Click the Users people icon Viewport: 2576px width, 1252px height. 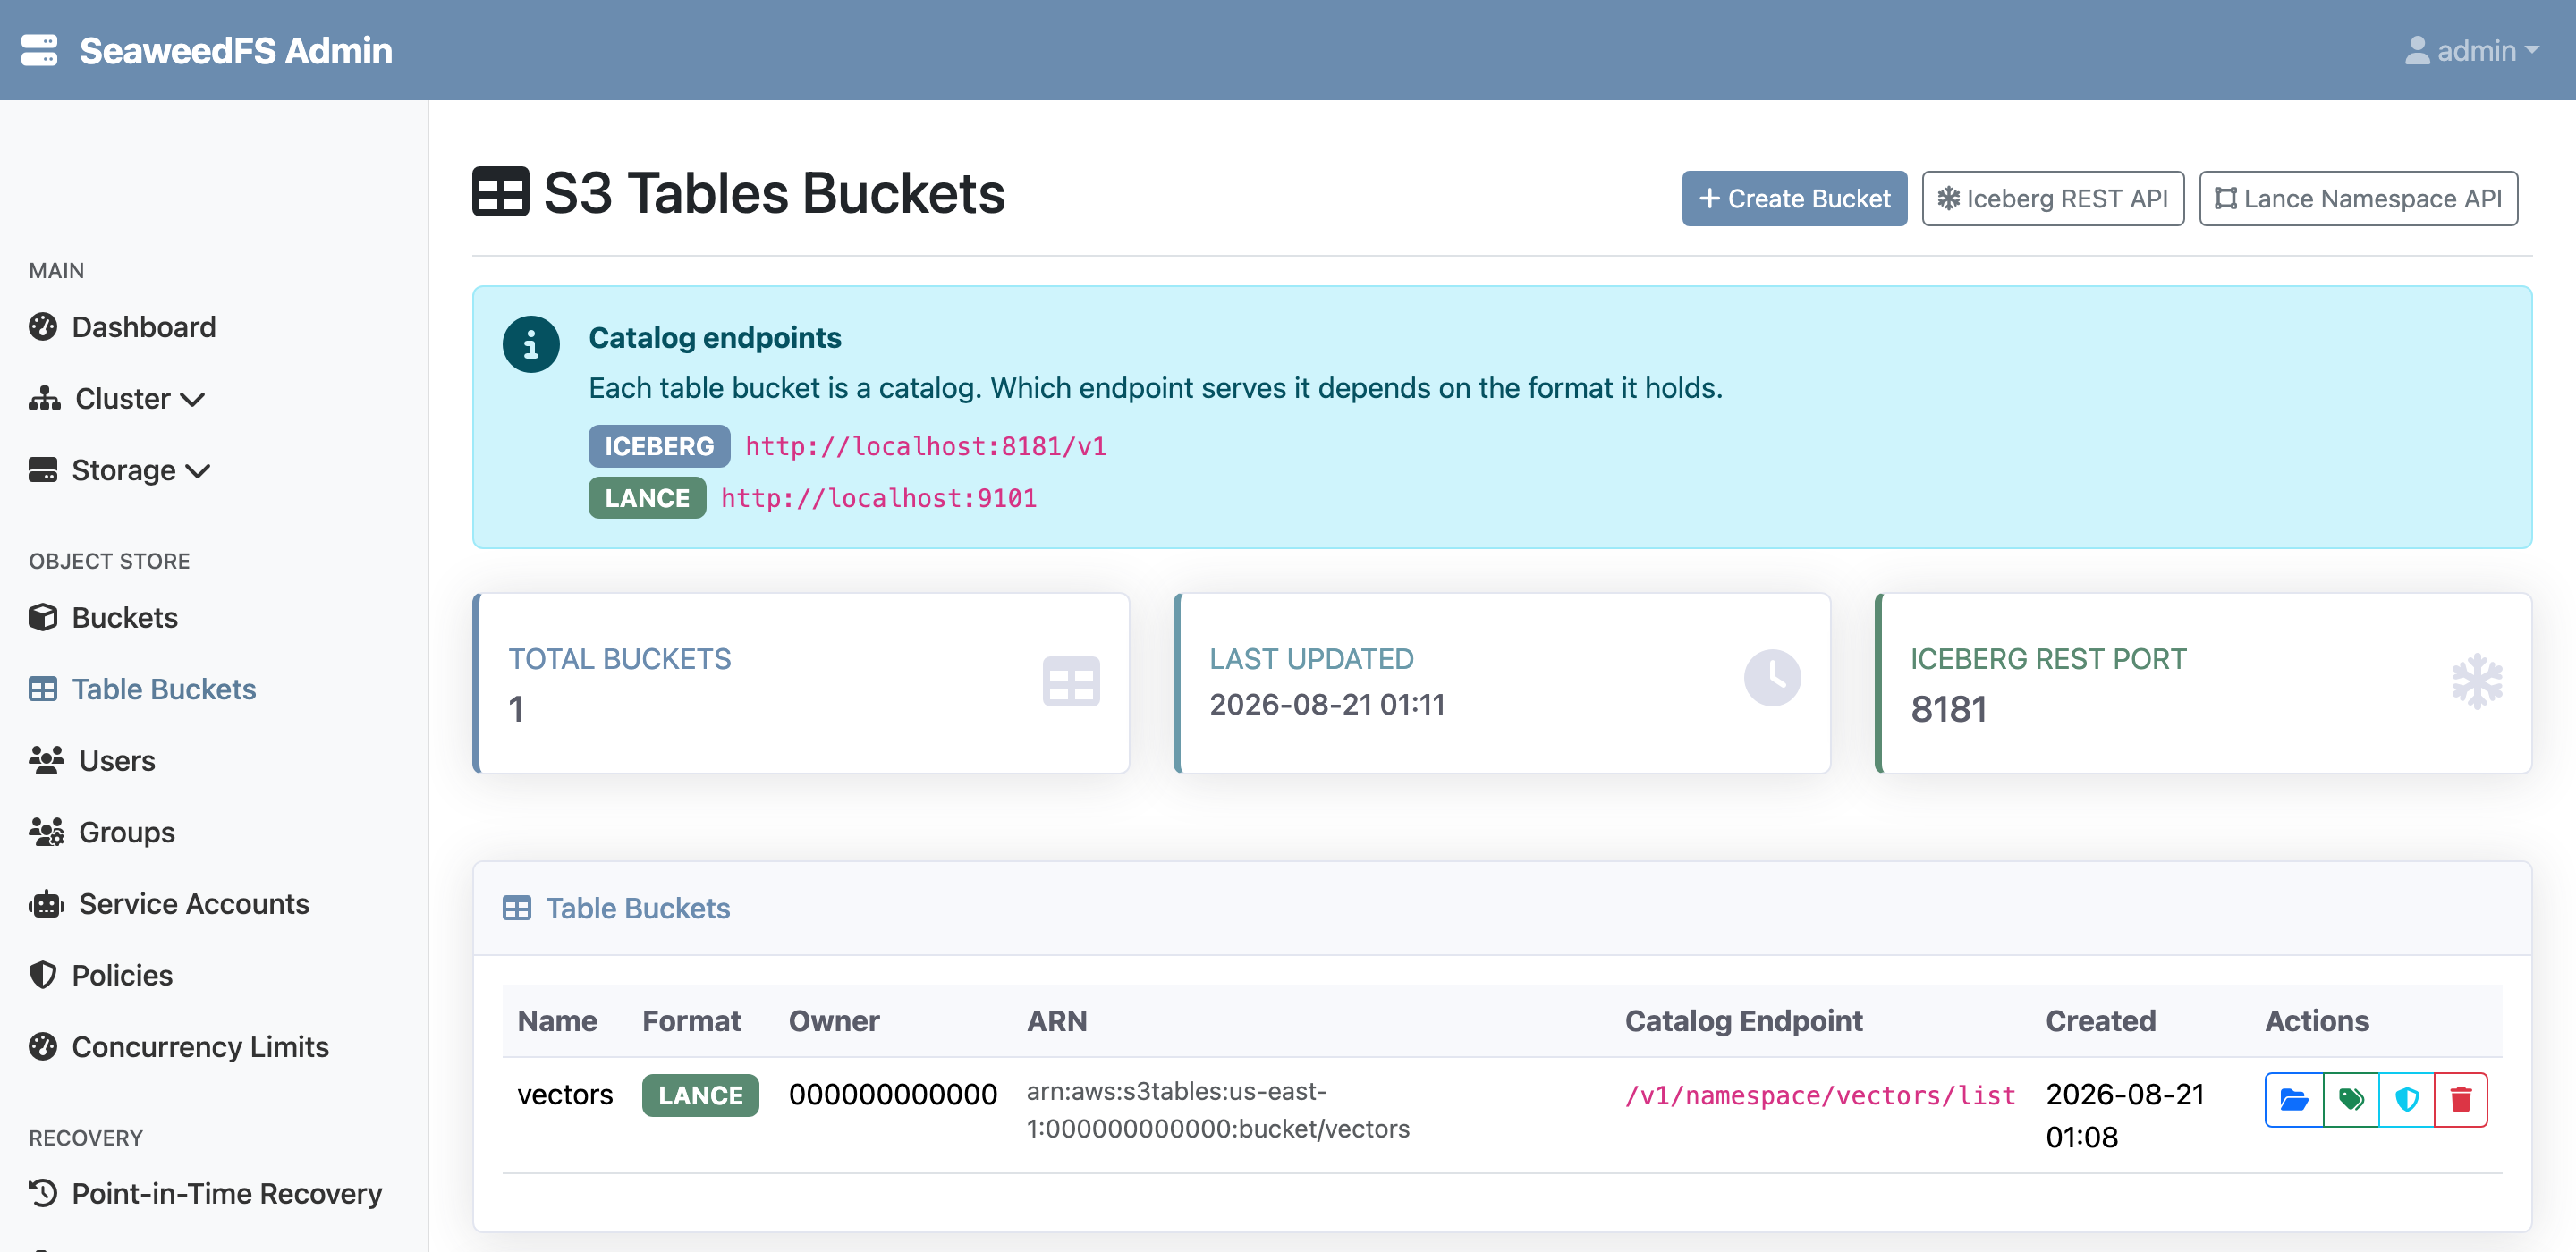[x=46, y=760]
